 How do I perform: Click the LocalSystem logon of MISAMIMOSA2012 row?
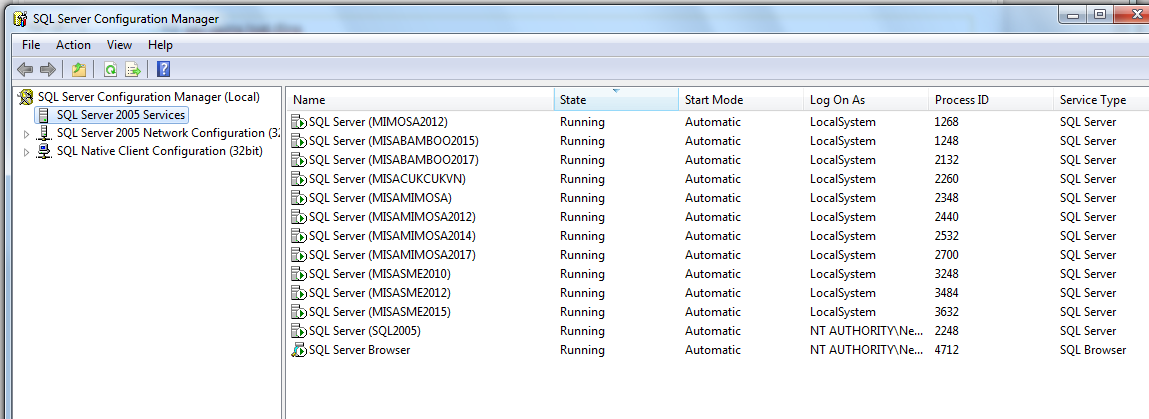point(843,217)
